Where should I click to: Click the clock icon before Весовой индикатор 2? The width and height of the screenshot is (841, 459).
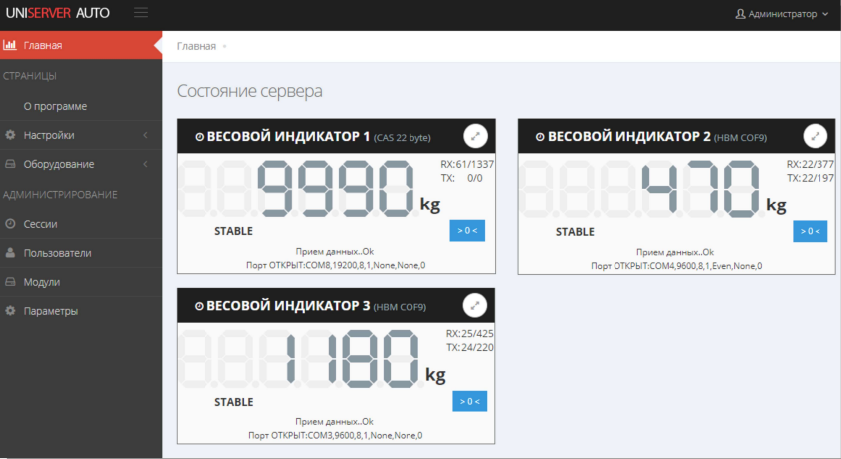coord(540,137)
